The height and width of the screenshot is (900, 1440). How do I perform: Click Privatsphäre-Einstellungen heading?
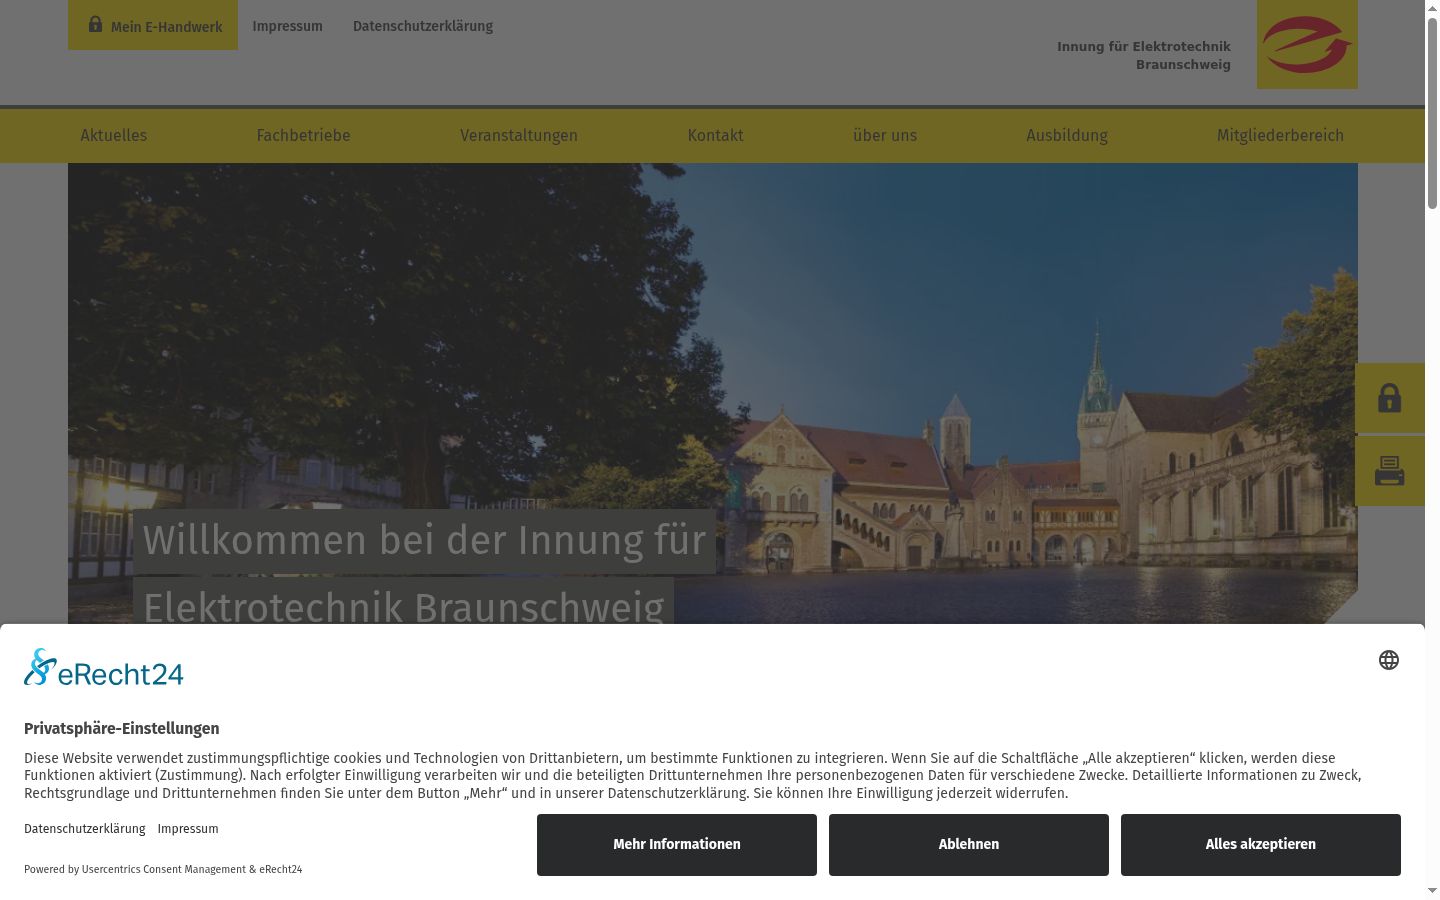[x=122, y=729]
